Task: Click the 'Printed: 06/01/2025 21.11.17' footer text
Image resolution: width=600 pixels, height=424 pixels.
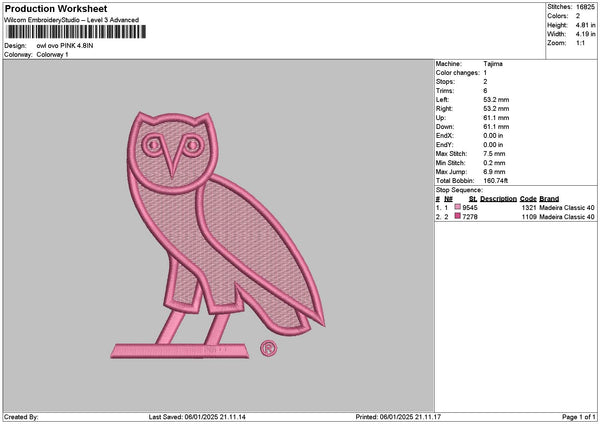Action: point(398,417)
